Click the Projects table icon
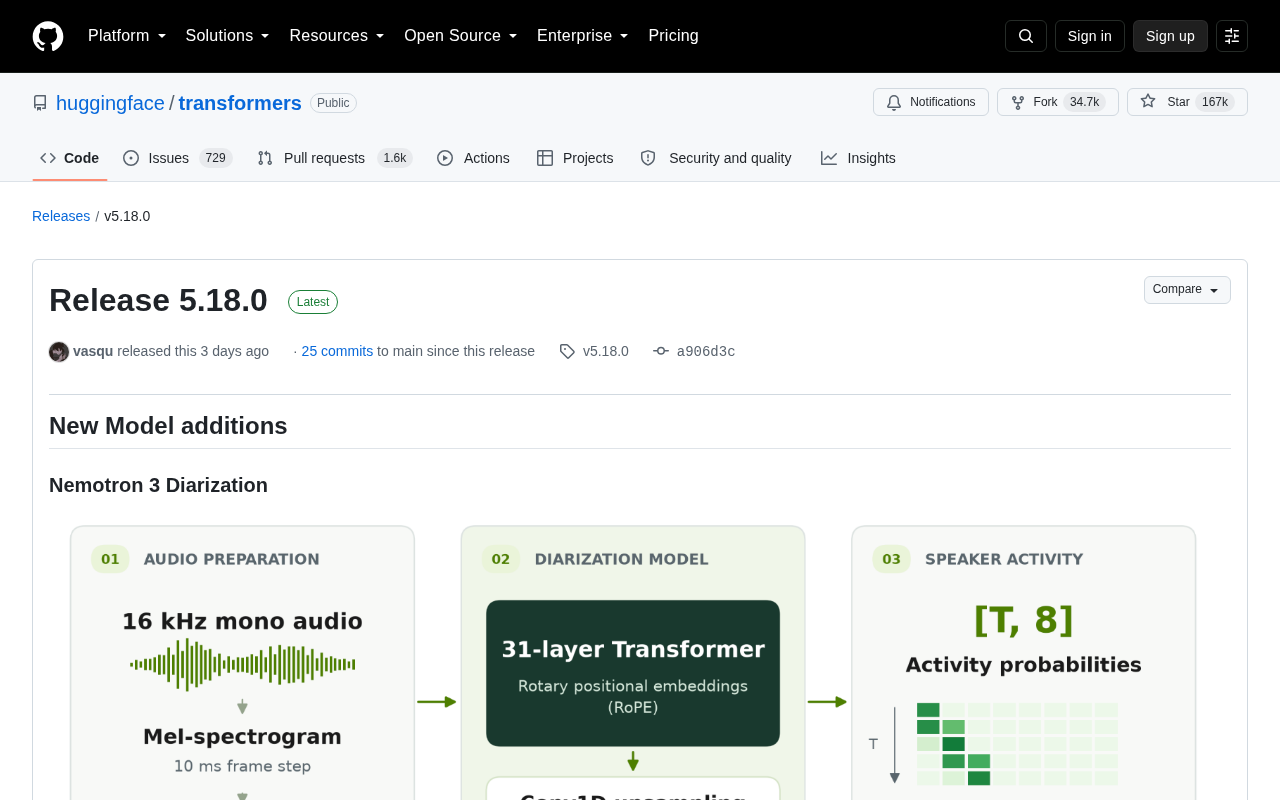Viewport: 1280px width, 800px height. (x=545, y=158)
